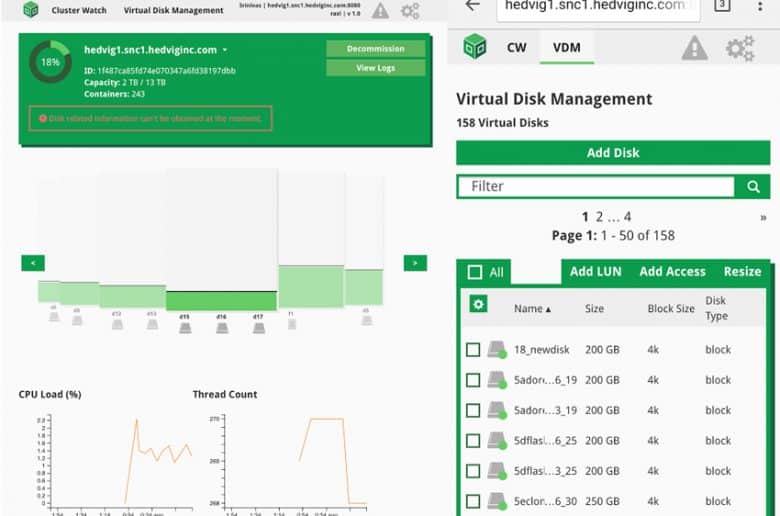Click the disk icon for 5eclor...6_30 row
The height and width of the screenshot is (516, 780).
pos(496,502)
